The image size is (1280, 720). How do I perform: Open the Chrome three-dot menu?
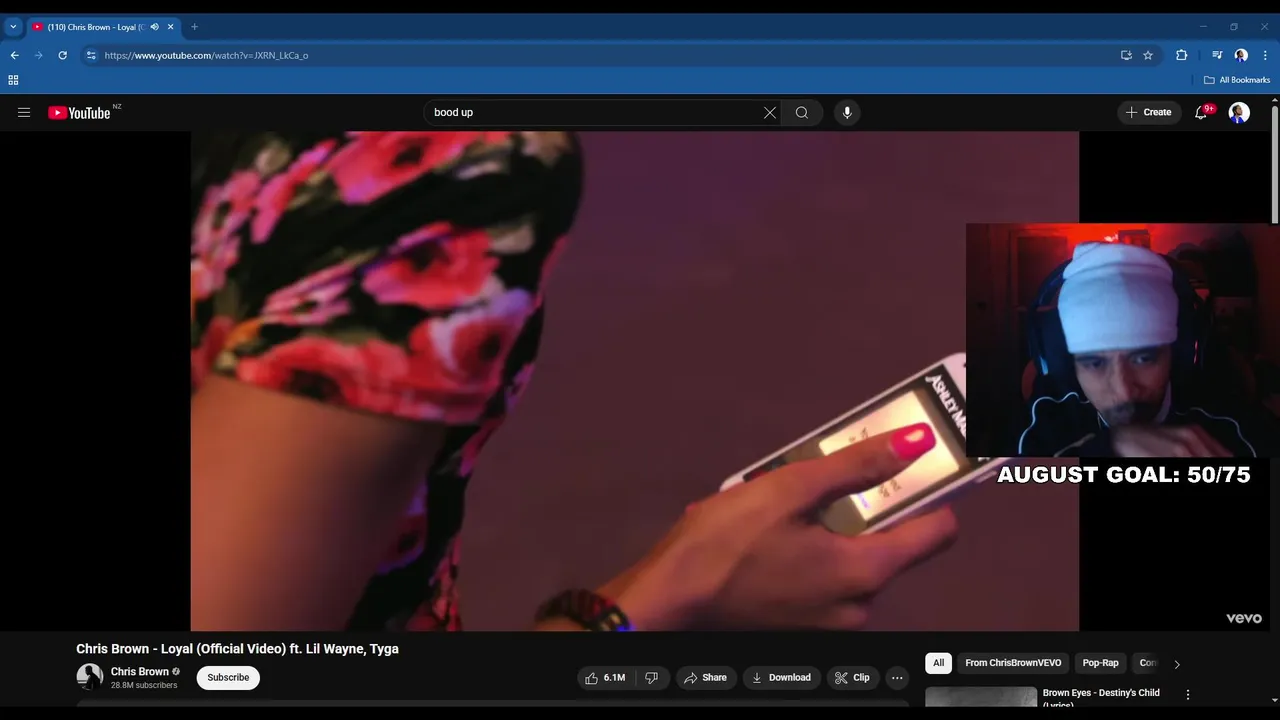click(1265, 55)
